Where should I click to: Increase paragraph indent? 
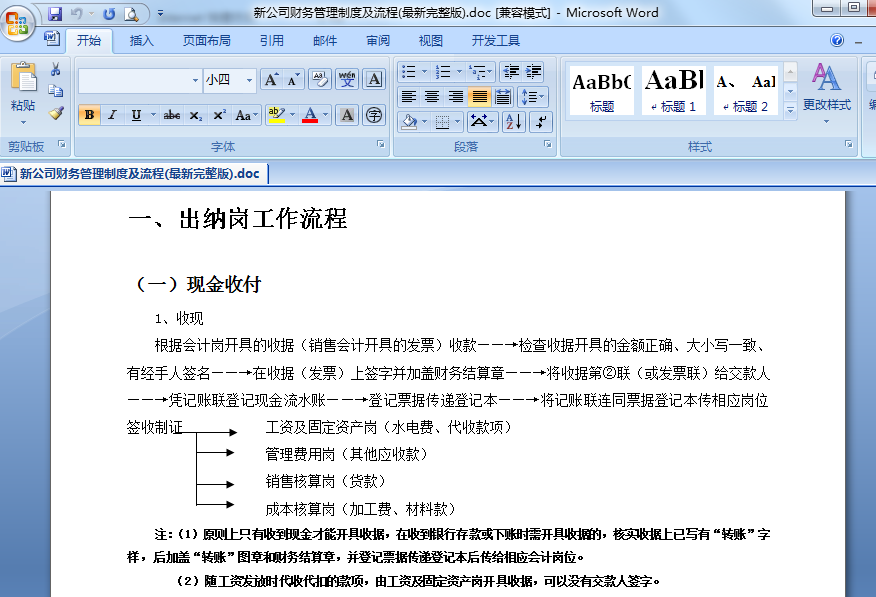(534, 71)
